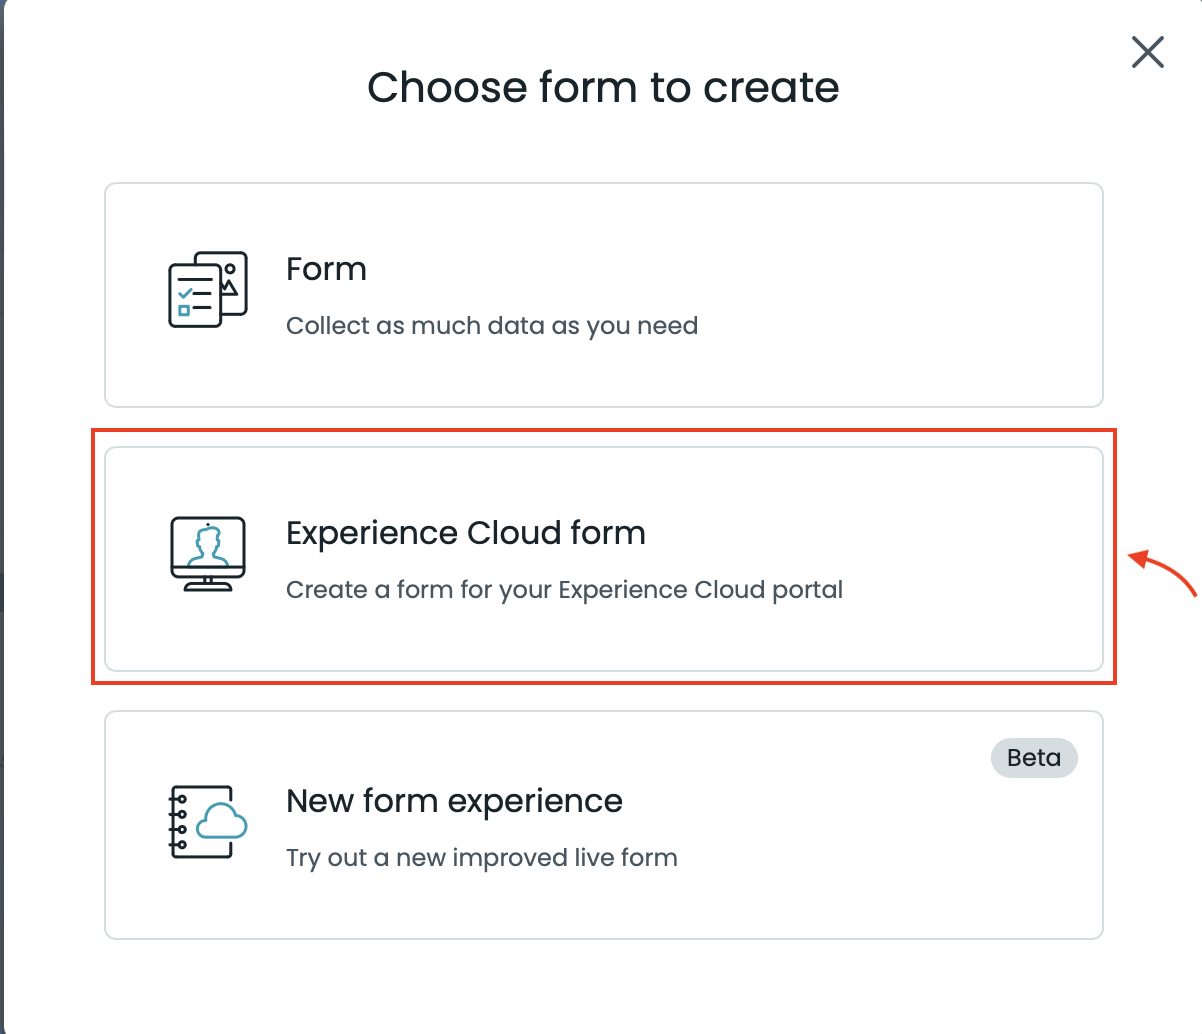This screenshot has width=1202, height=1034.
Task: Click the "Choose form to create" heading
Action: point(603,87)
